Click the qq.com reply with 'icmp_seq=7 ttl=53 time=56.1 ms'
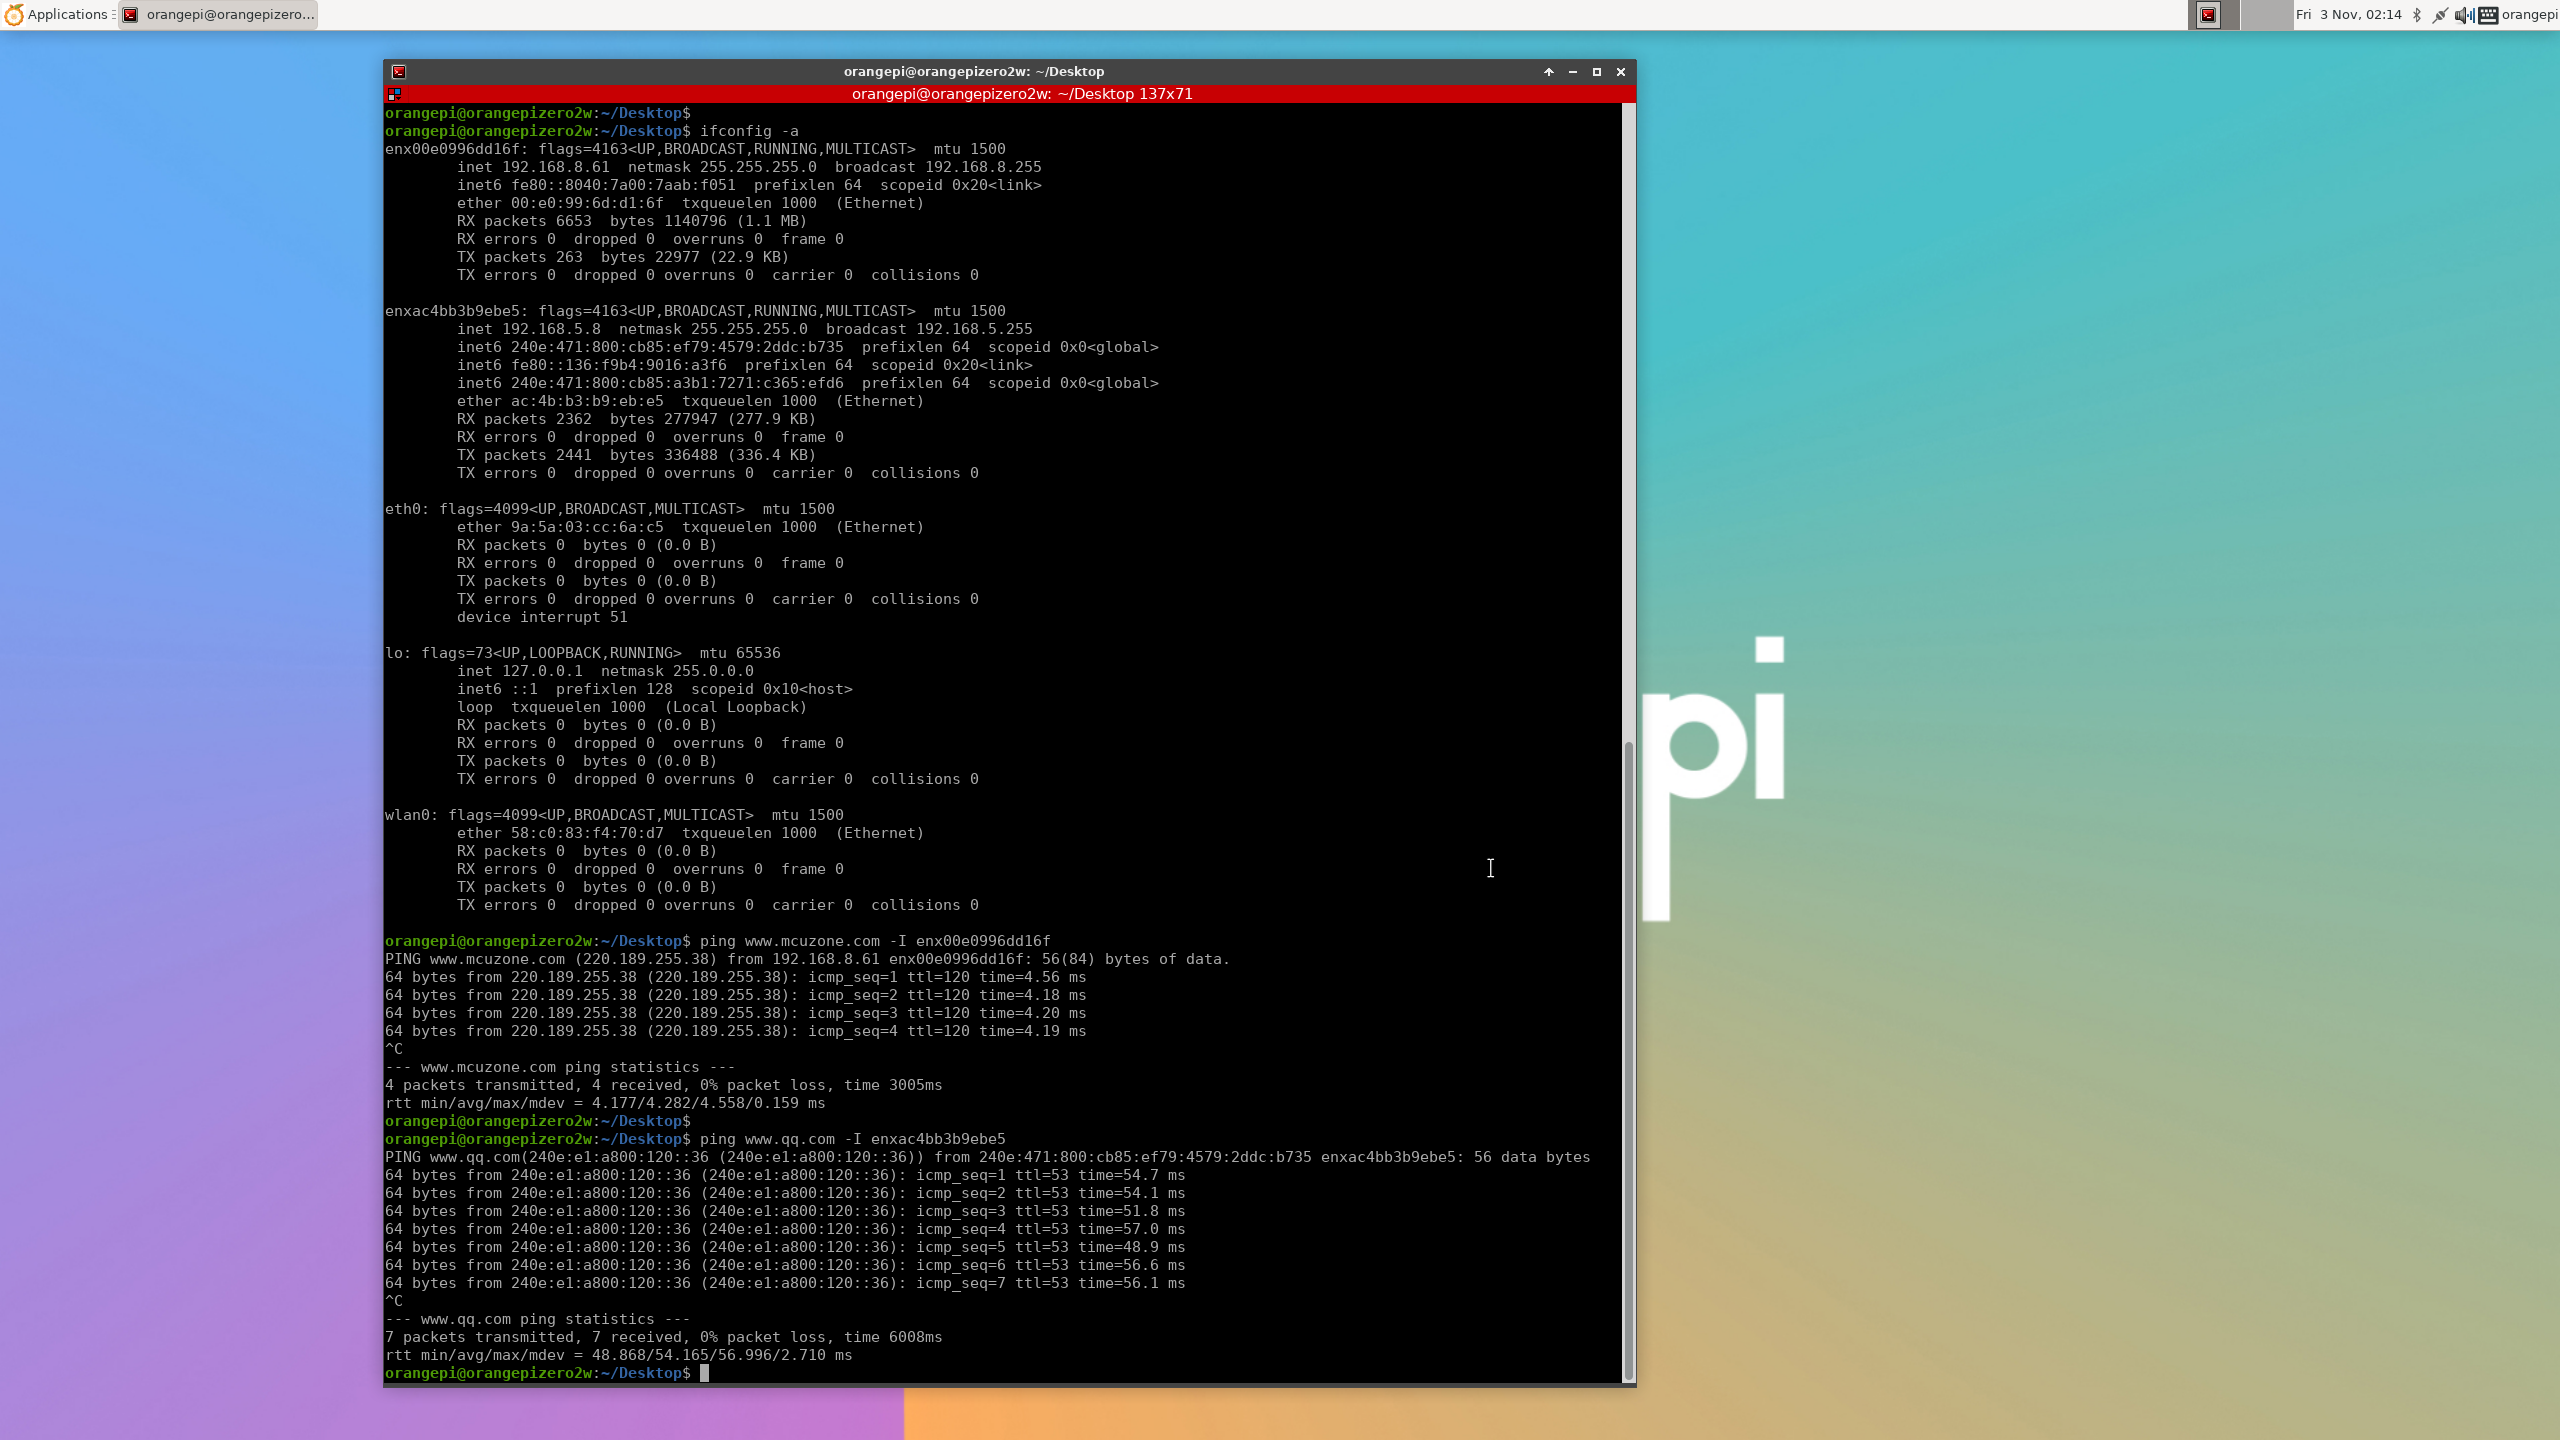Viewport: 2560px width, 1440px height. pyautogui.click(x=785, y=1283)
